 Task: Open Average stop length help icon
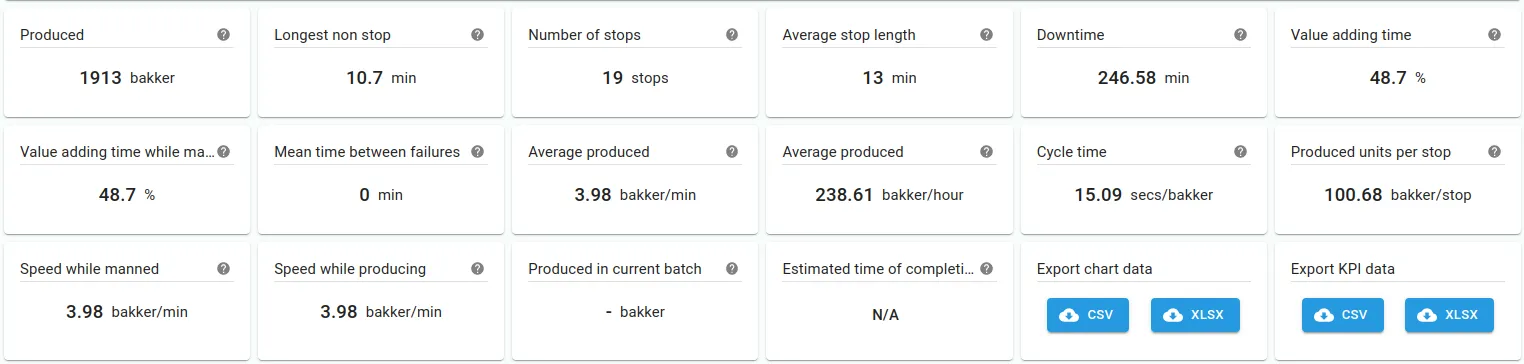pos(987,34)
